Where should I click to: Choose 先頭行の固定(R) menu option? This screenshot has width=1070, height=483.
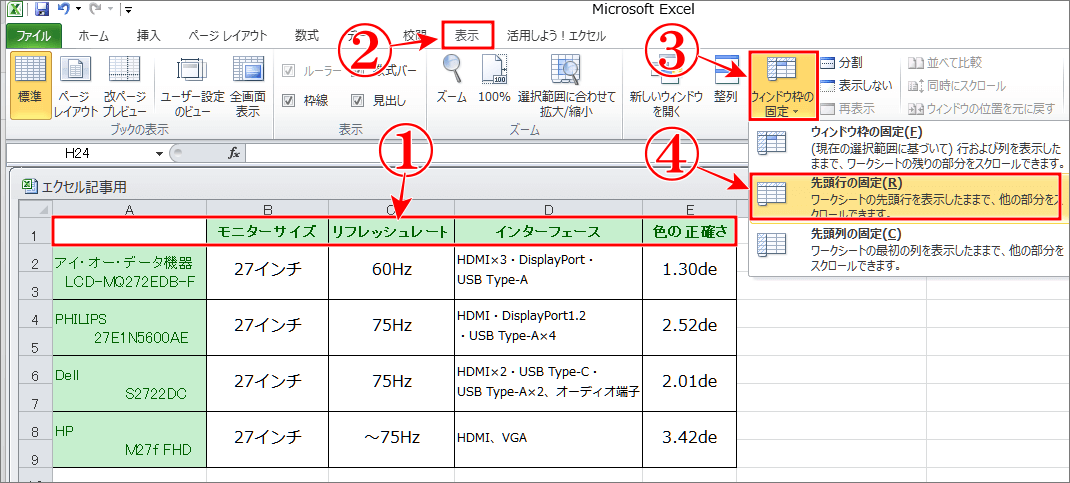pyautogui.click(x=906, y=195)
